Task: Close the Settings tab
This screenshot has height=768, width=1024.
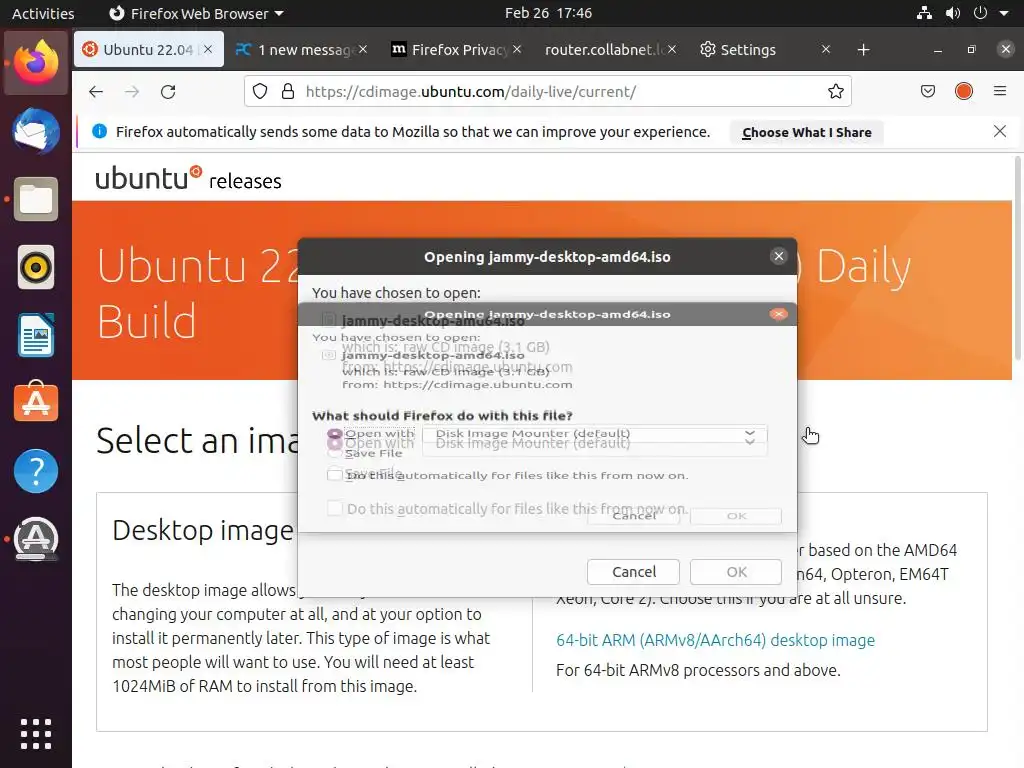Action: pos(826,49)
